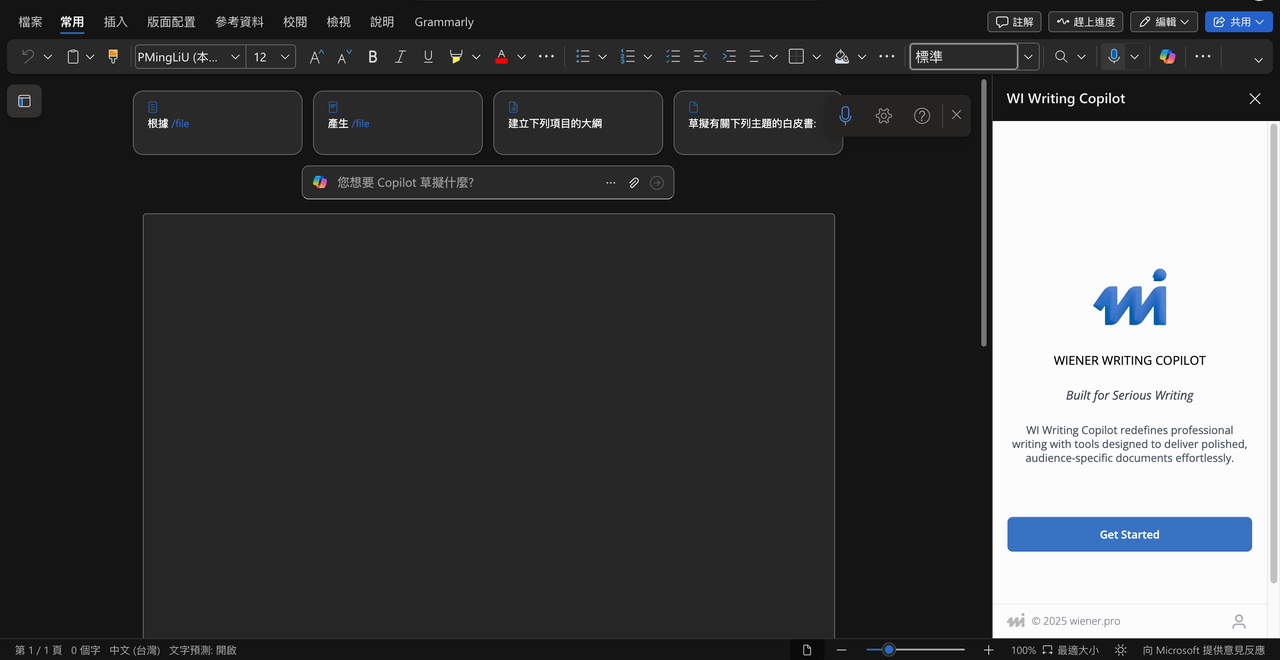The width and height of the screenshot is (1280, 660).
Task: Open the font size 12 dropdown
Action: tap(285, 57)
